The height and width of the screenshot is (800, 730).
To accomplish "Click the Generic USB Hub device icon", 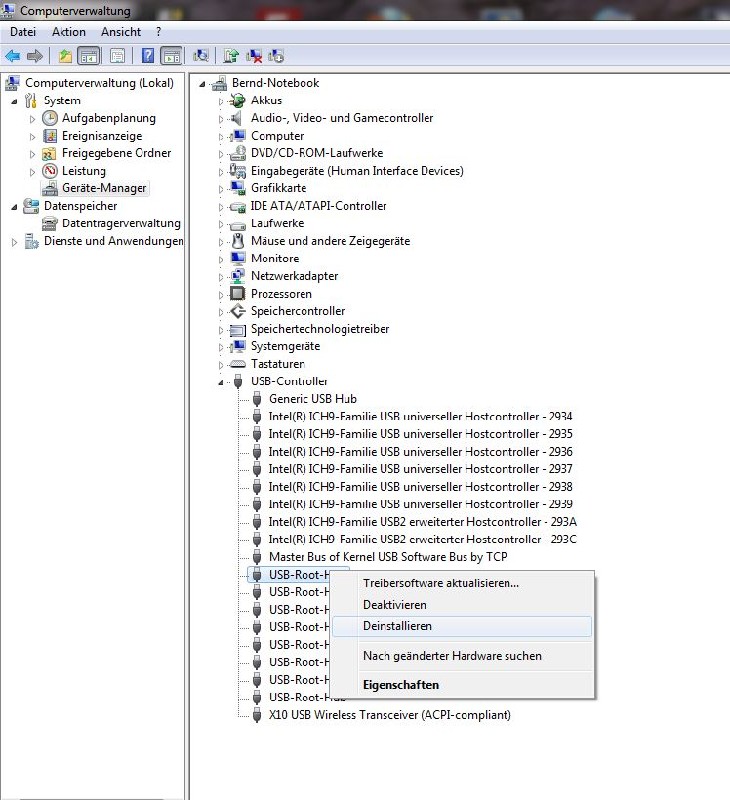I will (x=257, y=398).
